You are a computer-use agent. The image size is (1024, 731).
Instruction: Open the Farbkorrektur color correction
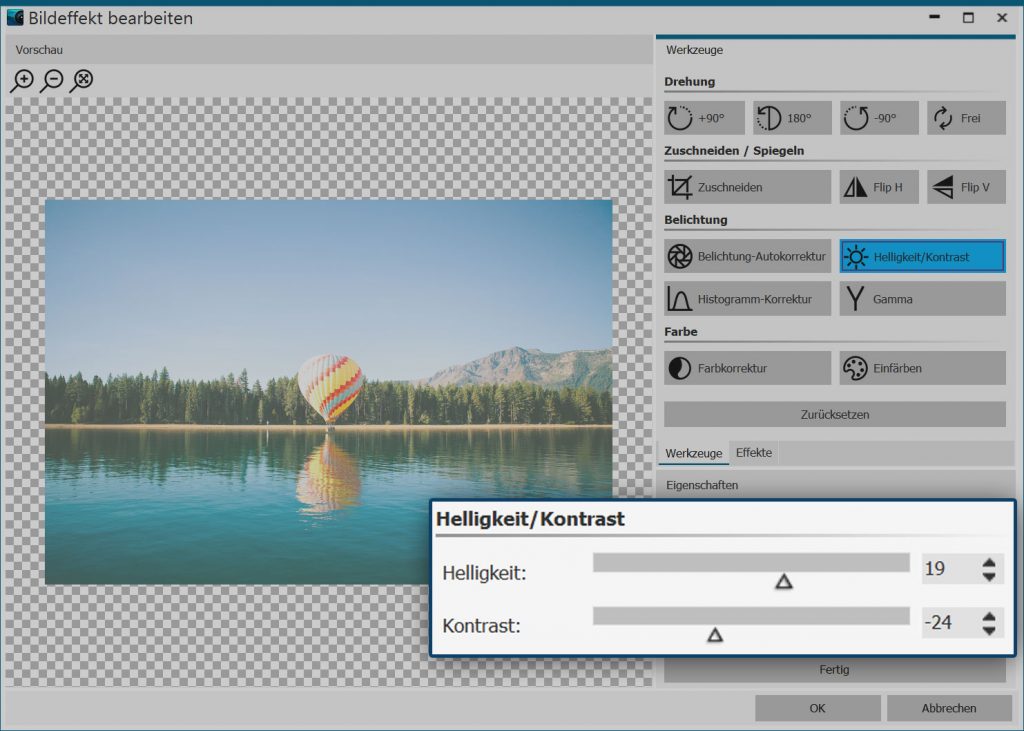747,368
